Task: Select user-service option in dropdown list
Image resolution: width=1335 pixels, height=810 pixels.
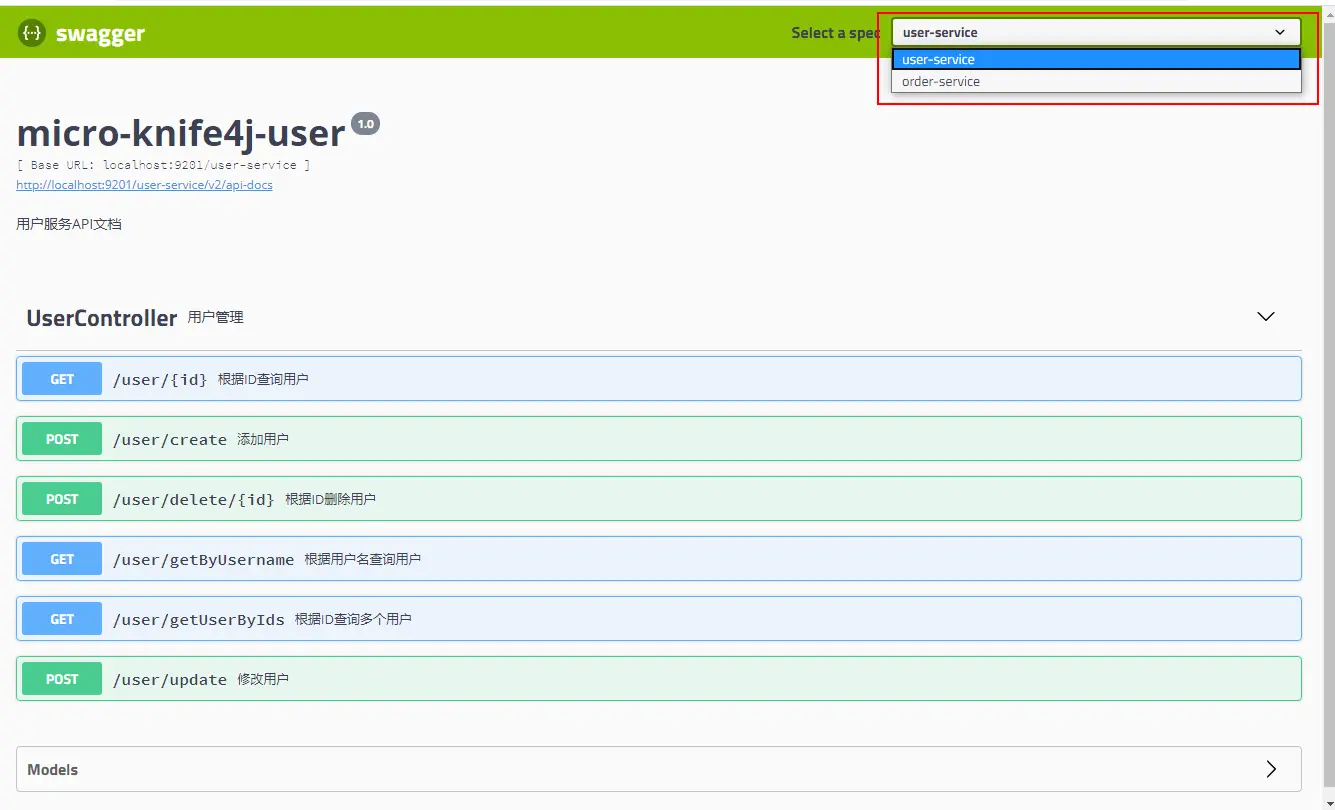Action: (1096, 60)
